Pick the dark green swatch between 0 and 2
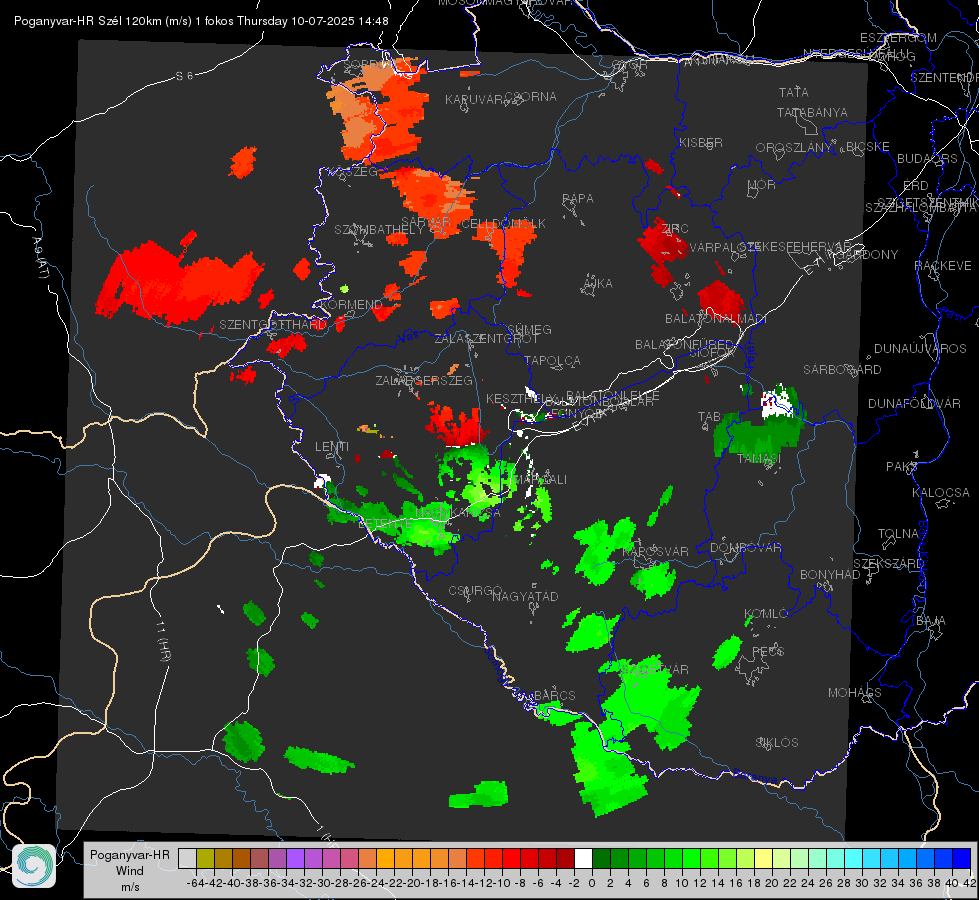 601,858
